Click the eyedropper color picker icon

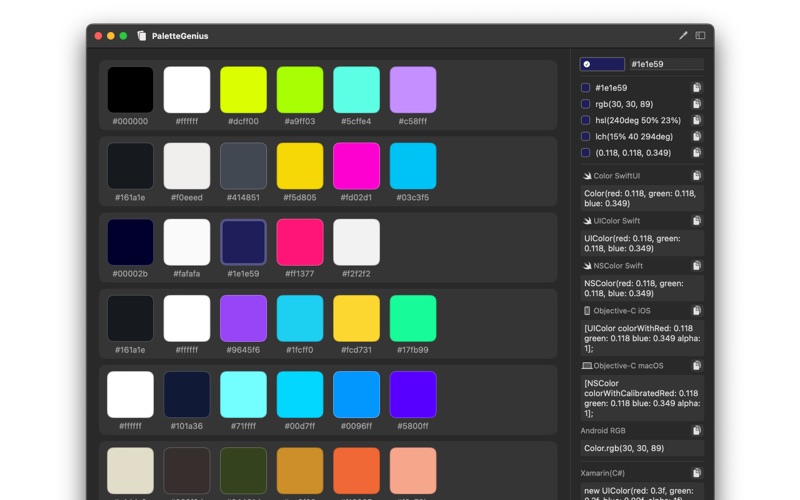[683, 35]
